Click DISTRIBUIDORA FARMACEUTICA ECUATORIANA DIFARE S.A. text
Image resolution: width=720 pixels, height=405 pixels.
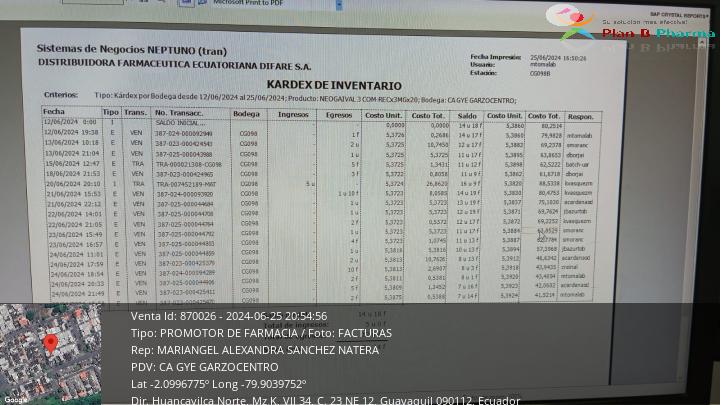coord(174,64)
